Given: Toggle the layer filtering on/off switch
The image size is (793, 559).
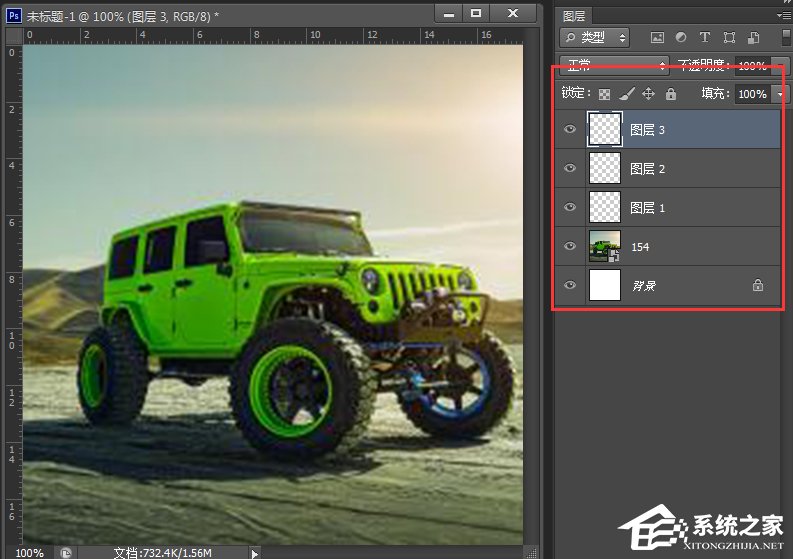Looking at the screenshot, I should pos(786,37).
